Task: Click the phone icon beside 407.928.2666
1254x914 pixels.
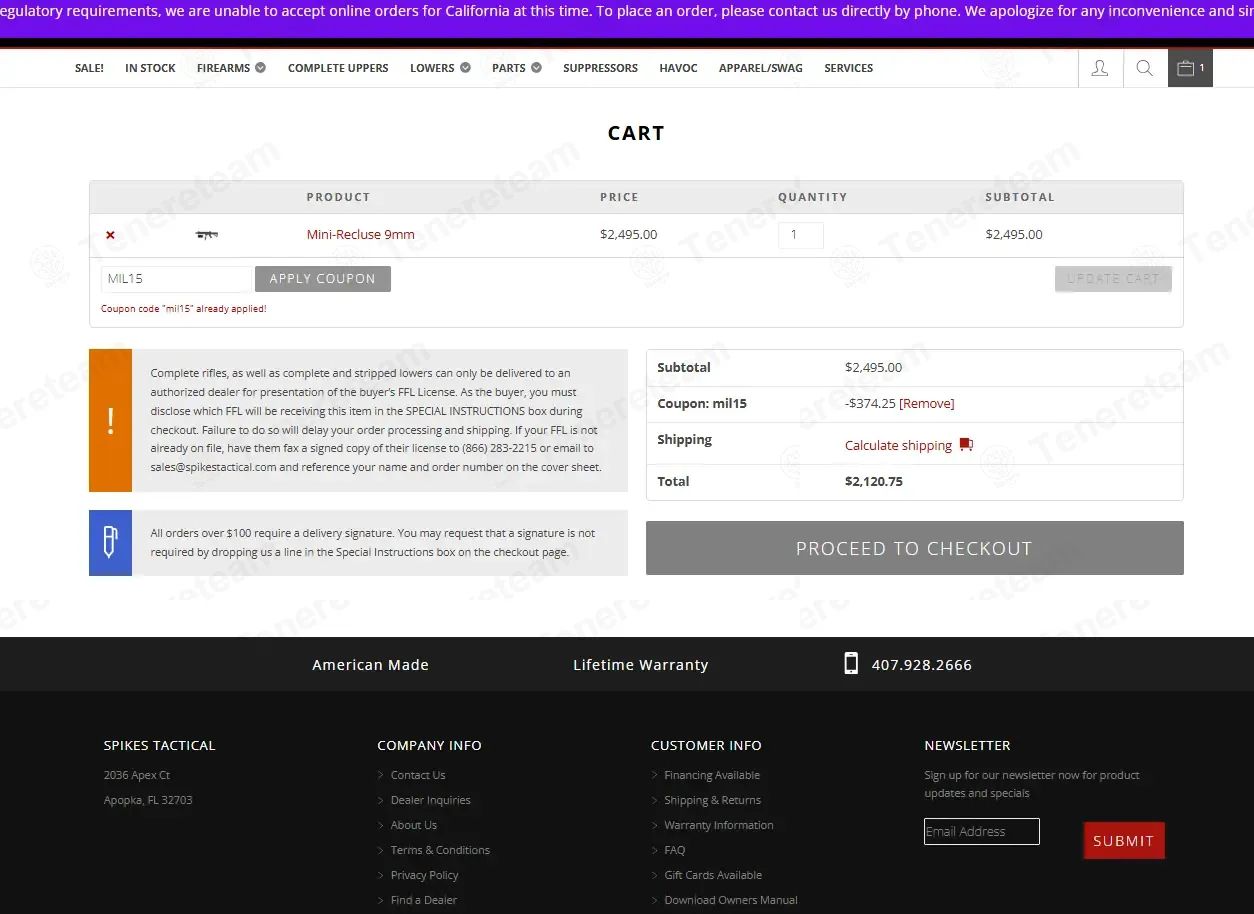Action: click(851, 664)
